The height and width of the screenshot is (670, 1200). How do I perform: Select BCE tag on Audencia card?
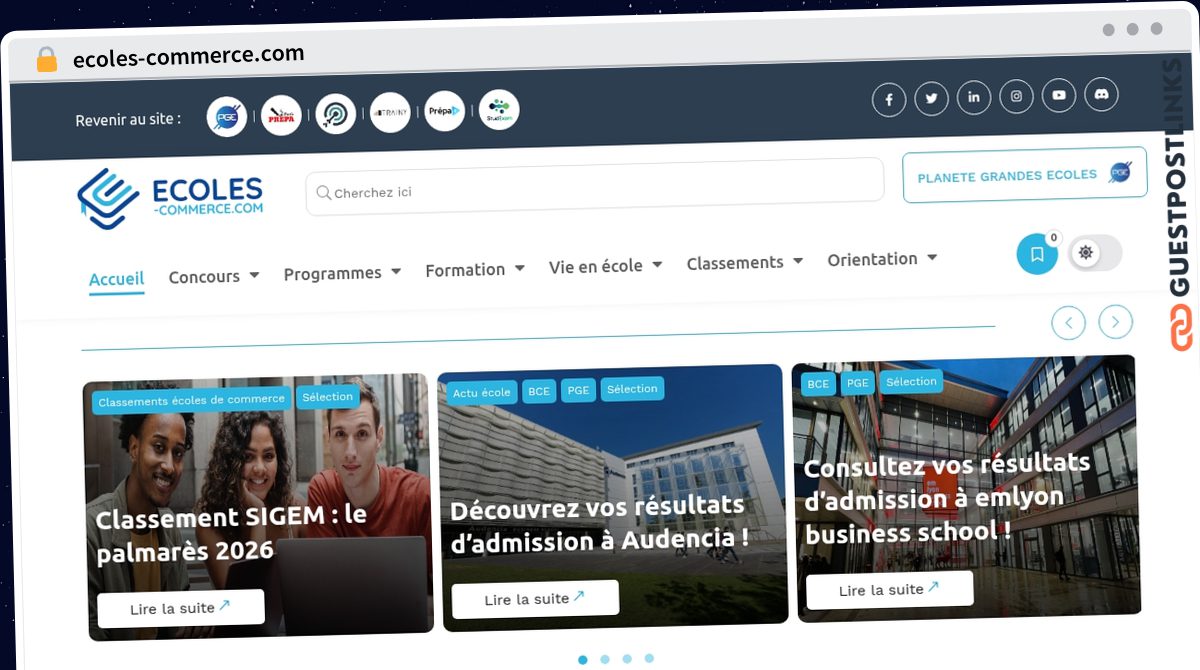539,391
